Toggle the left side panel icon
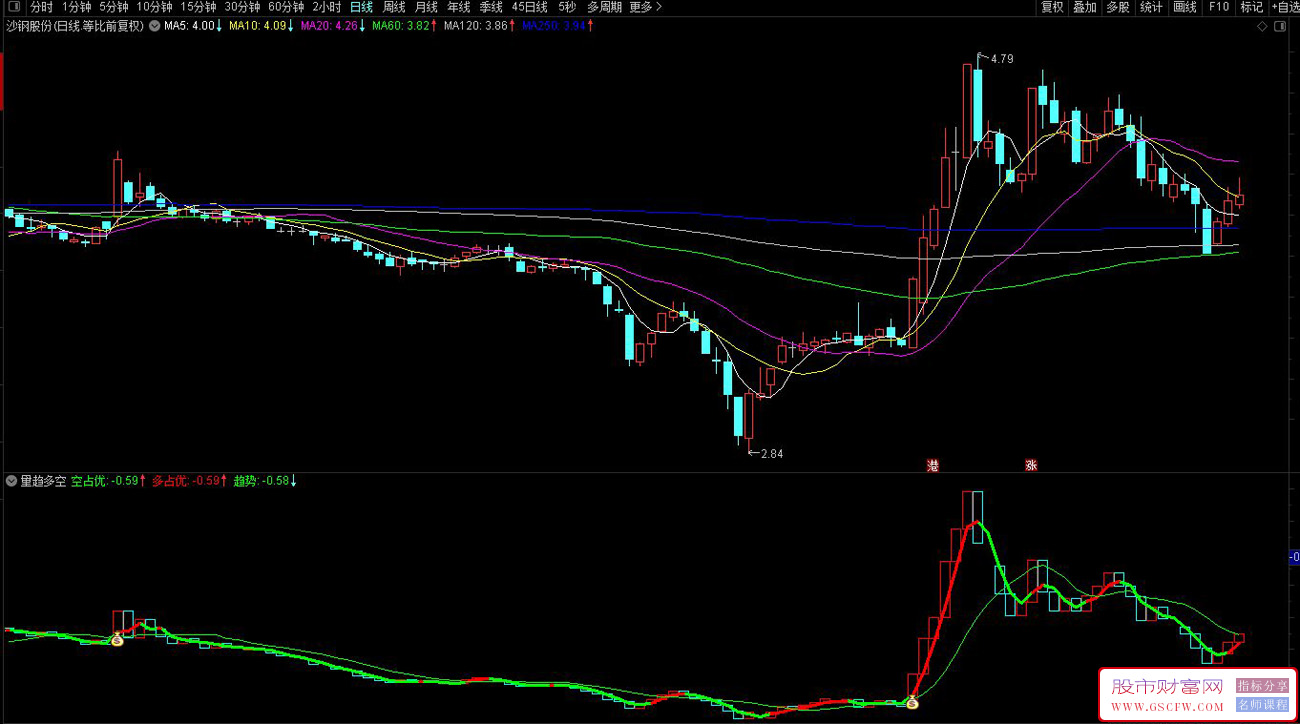The width and height of the screenshot is (1300, 724). tap(14, 7)
